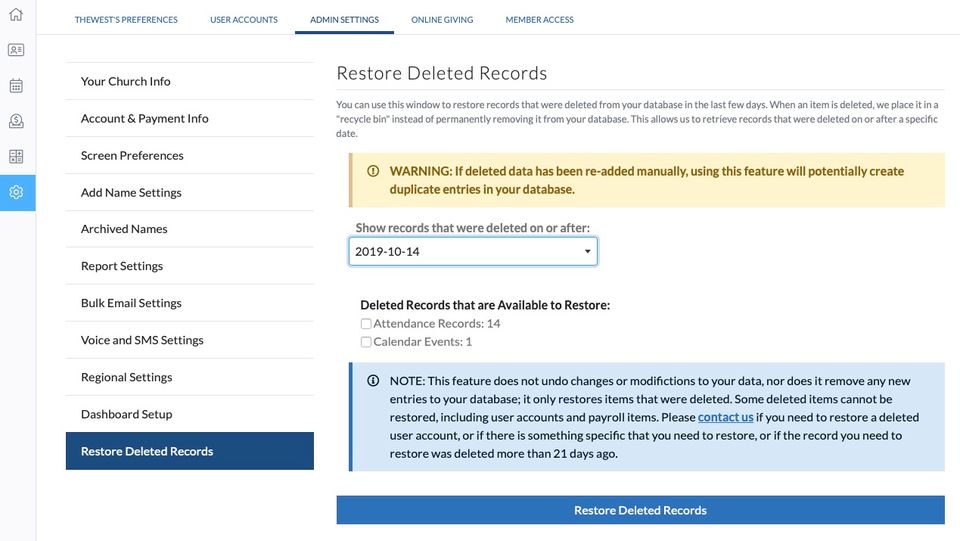Screen dimensions: 960x541
Task: Open the Member Access tab
Action: (539, 20)
